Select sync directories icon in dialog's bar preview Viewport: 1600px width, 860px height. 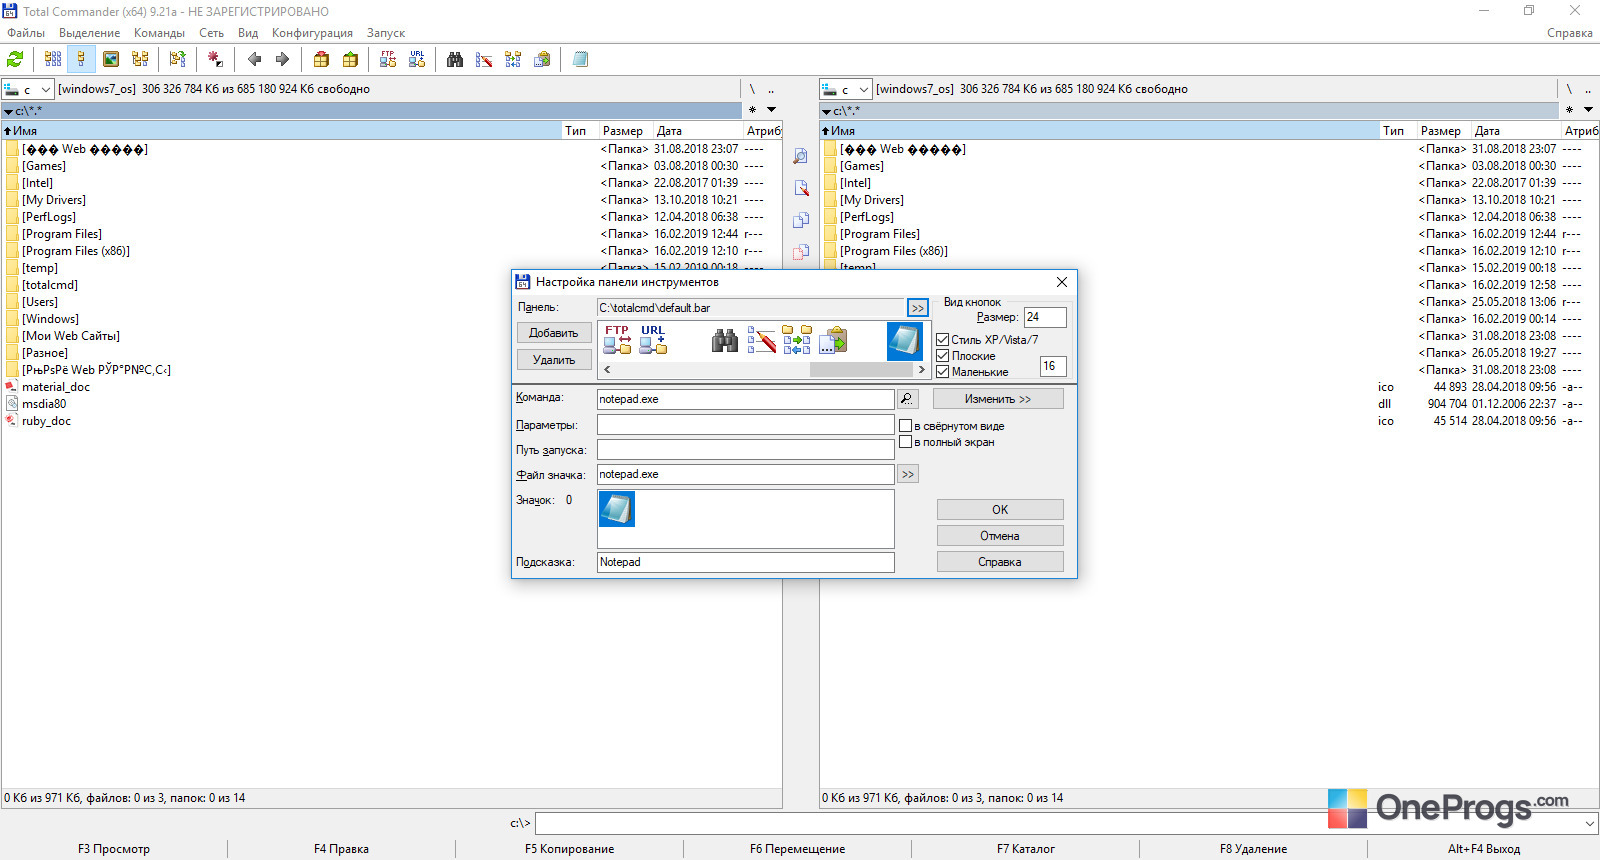pos(797,340)
